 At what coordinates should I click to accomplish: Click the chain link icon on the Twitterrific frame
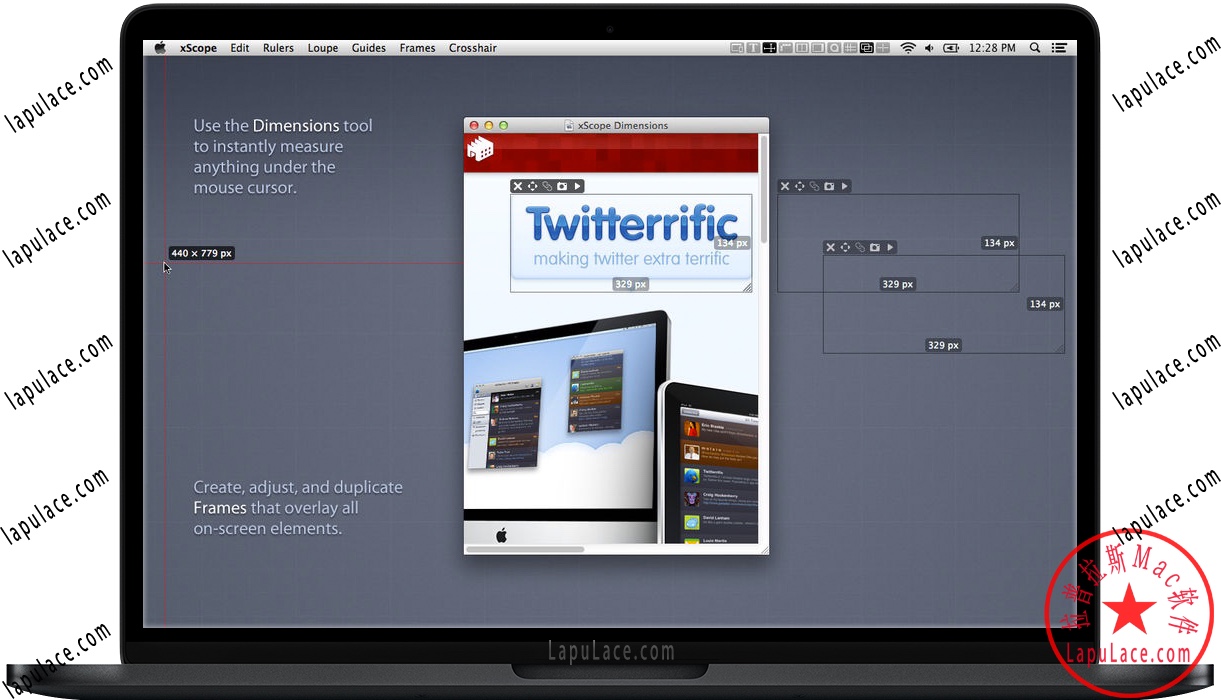[547, 186]
